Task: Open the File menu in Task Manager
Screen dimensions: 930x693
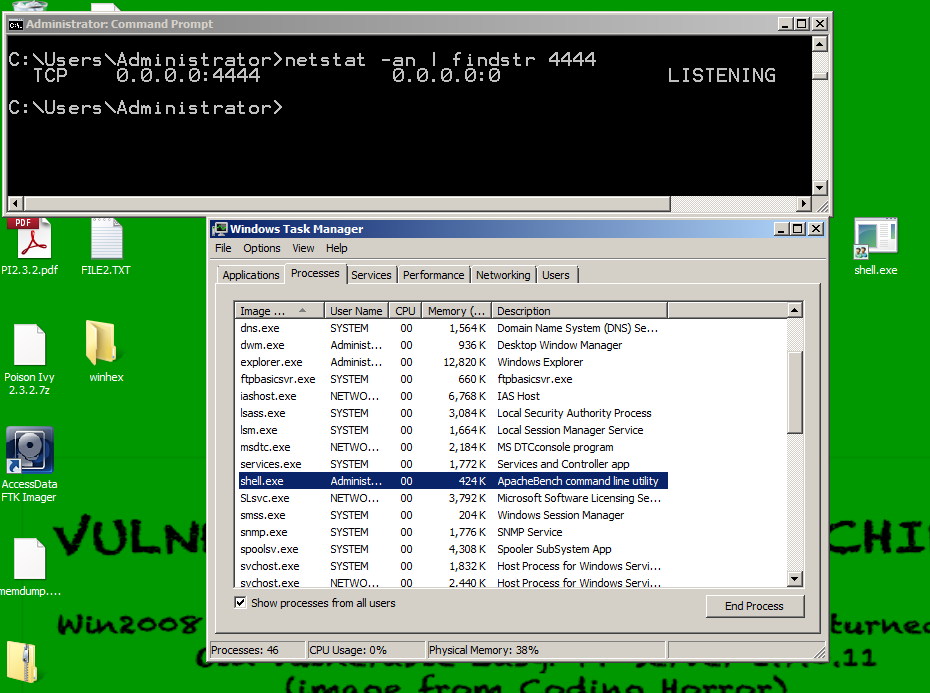Action: (x=223, y=248)
